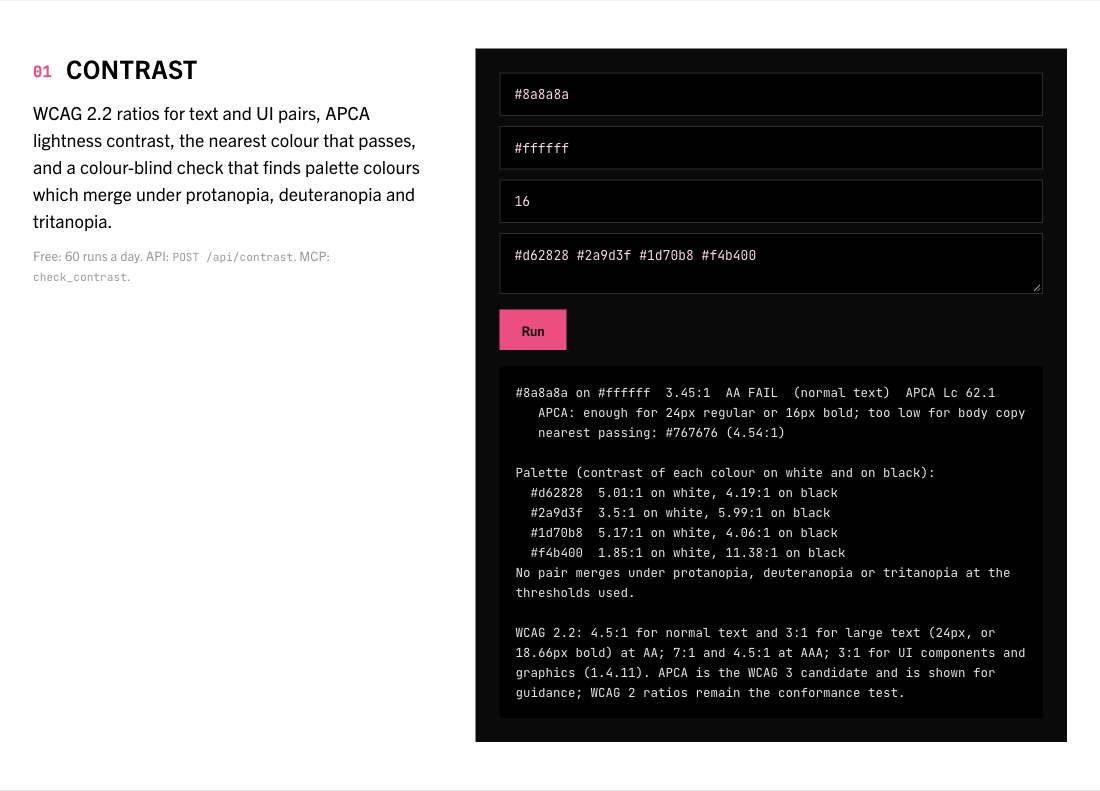The height and width of the screenshot is (791, 1100).
Task: Click the 'WCAG 2.2: 4.5:1 for normal text' note
Action: click(770, 663)
